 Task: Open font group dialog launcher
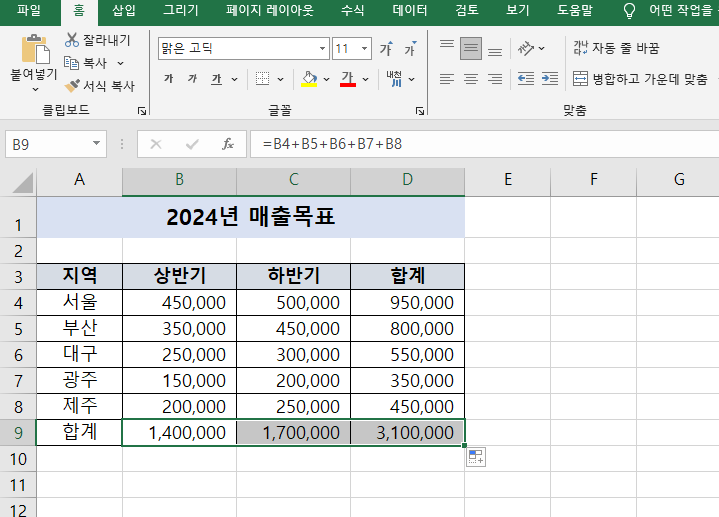click(x=420, y=111)
